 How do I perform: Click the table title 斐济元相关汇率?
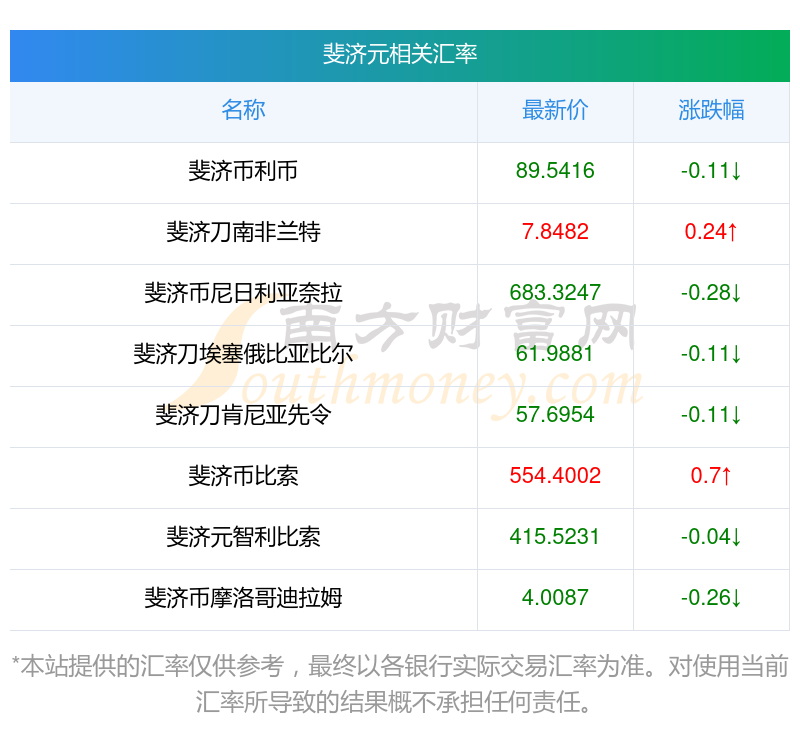click(400, 54)
